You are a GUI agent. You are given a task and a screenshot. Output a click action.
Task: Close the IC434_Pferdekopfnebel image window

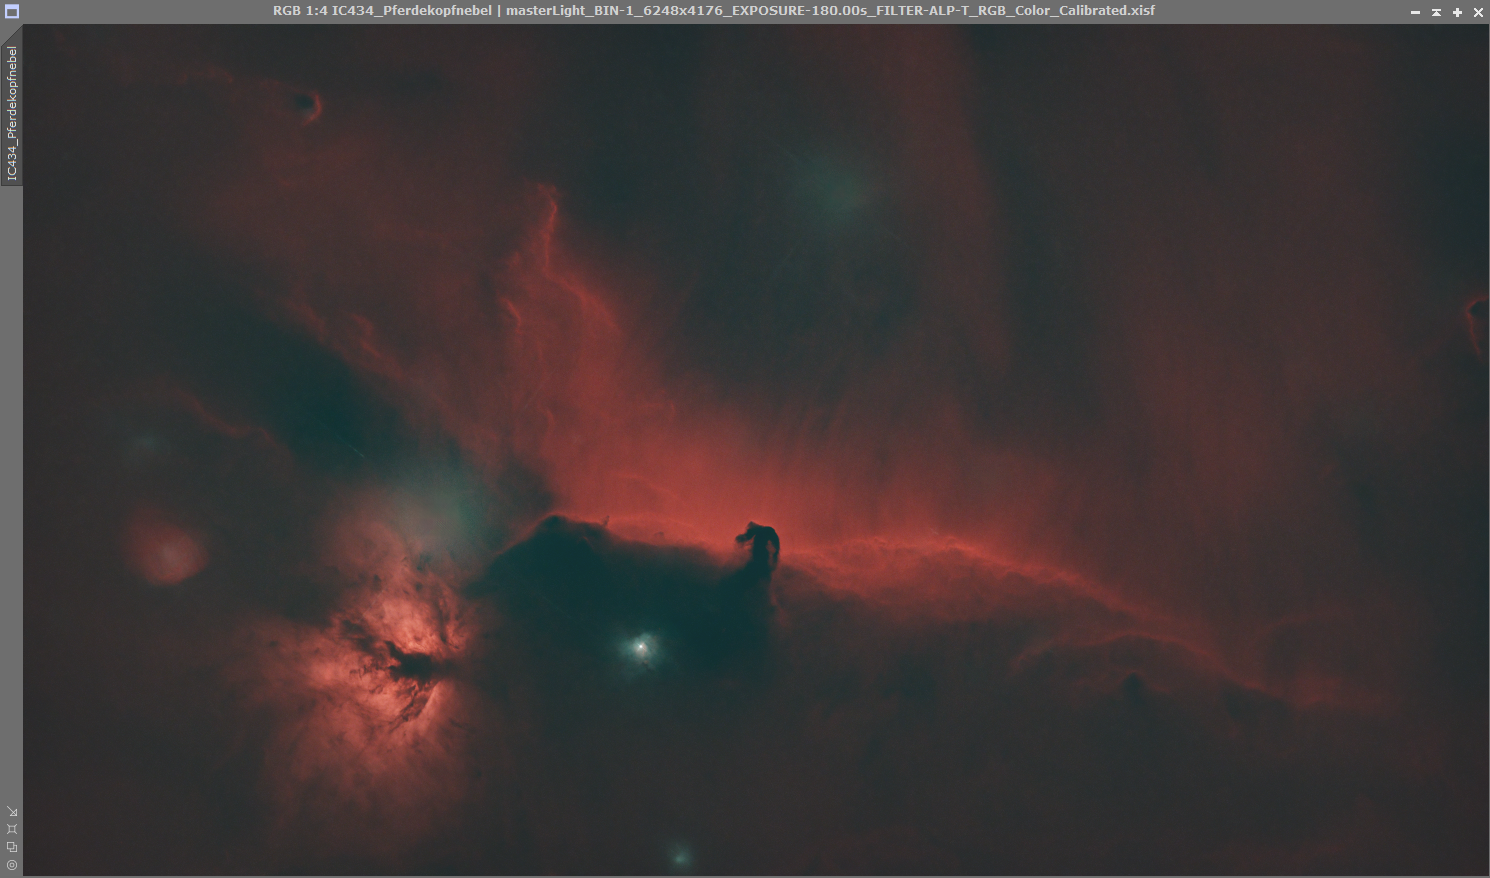point(1478,12)
